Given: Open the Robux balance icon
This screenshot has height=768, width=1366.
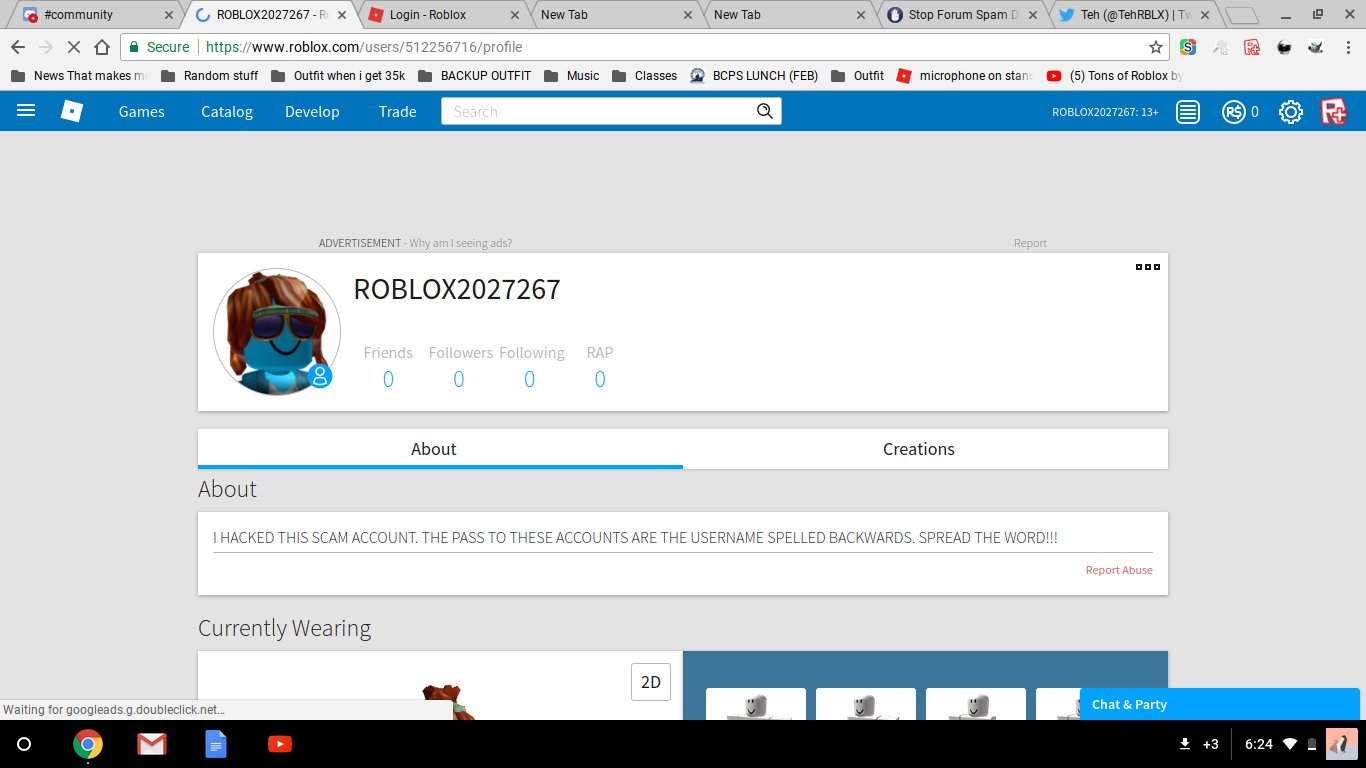Looking at the screenshot, I should coord(1233,112).
